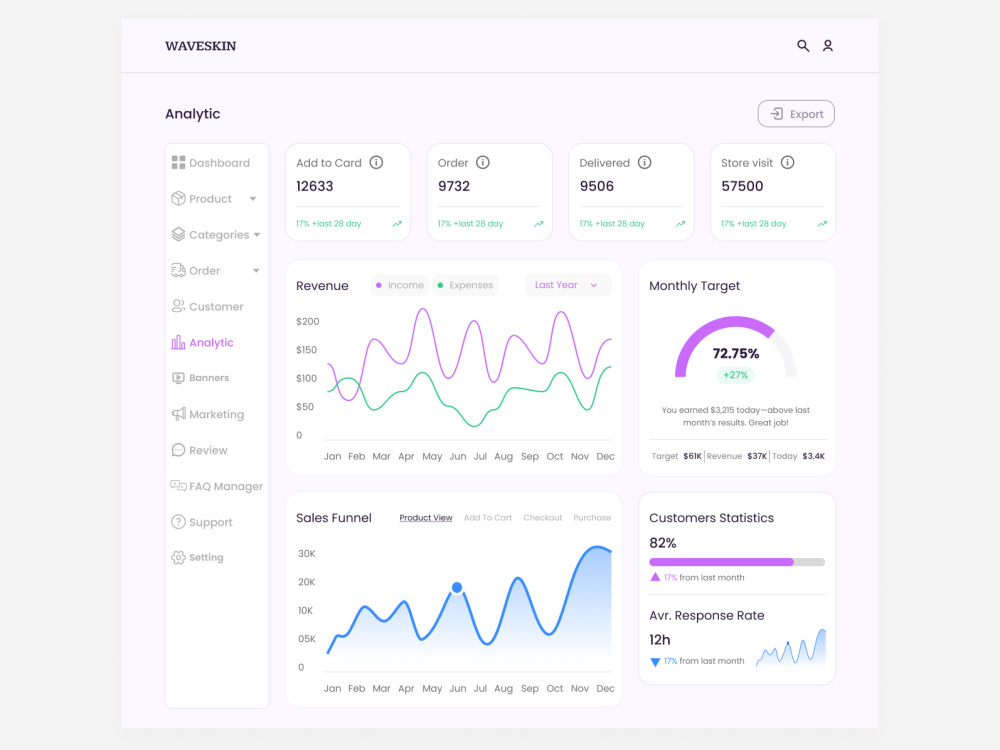Click the blue data point on Sales Funnel
Screen dimensions: 1000x750
pos(457,587)
